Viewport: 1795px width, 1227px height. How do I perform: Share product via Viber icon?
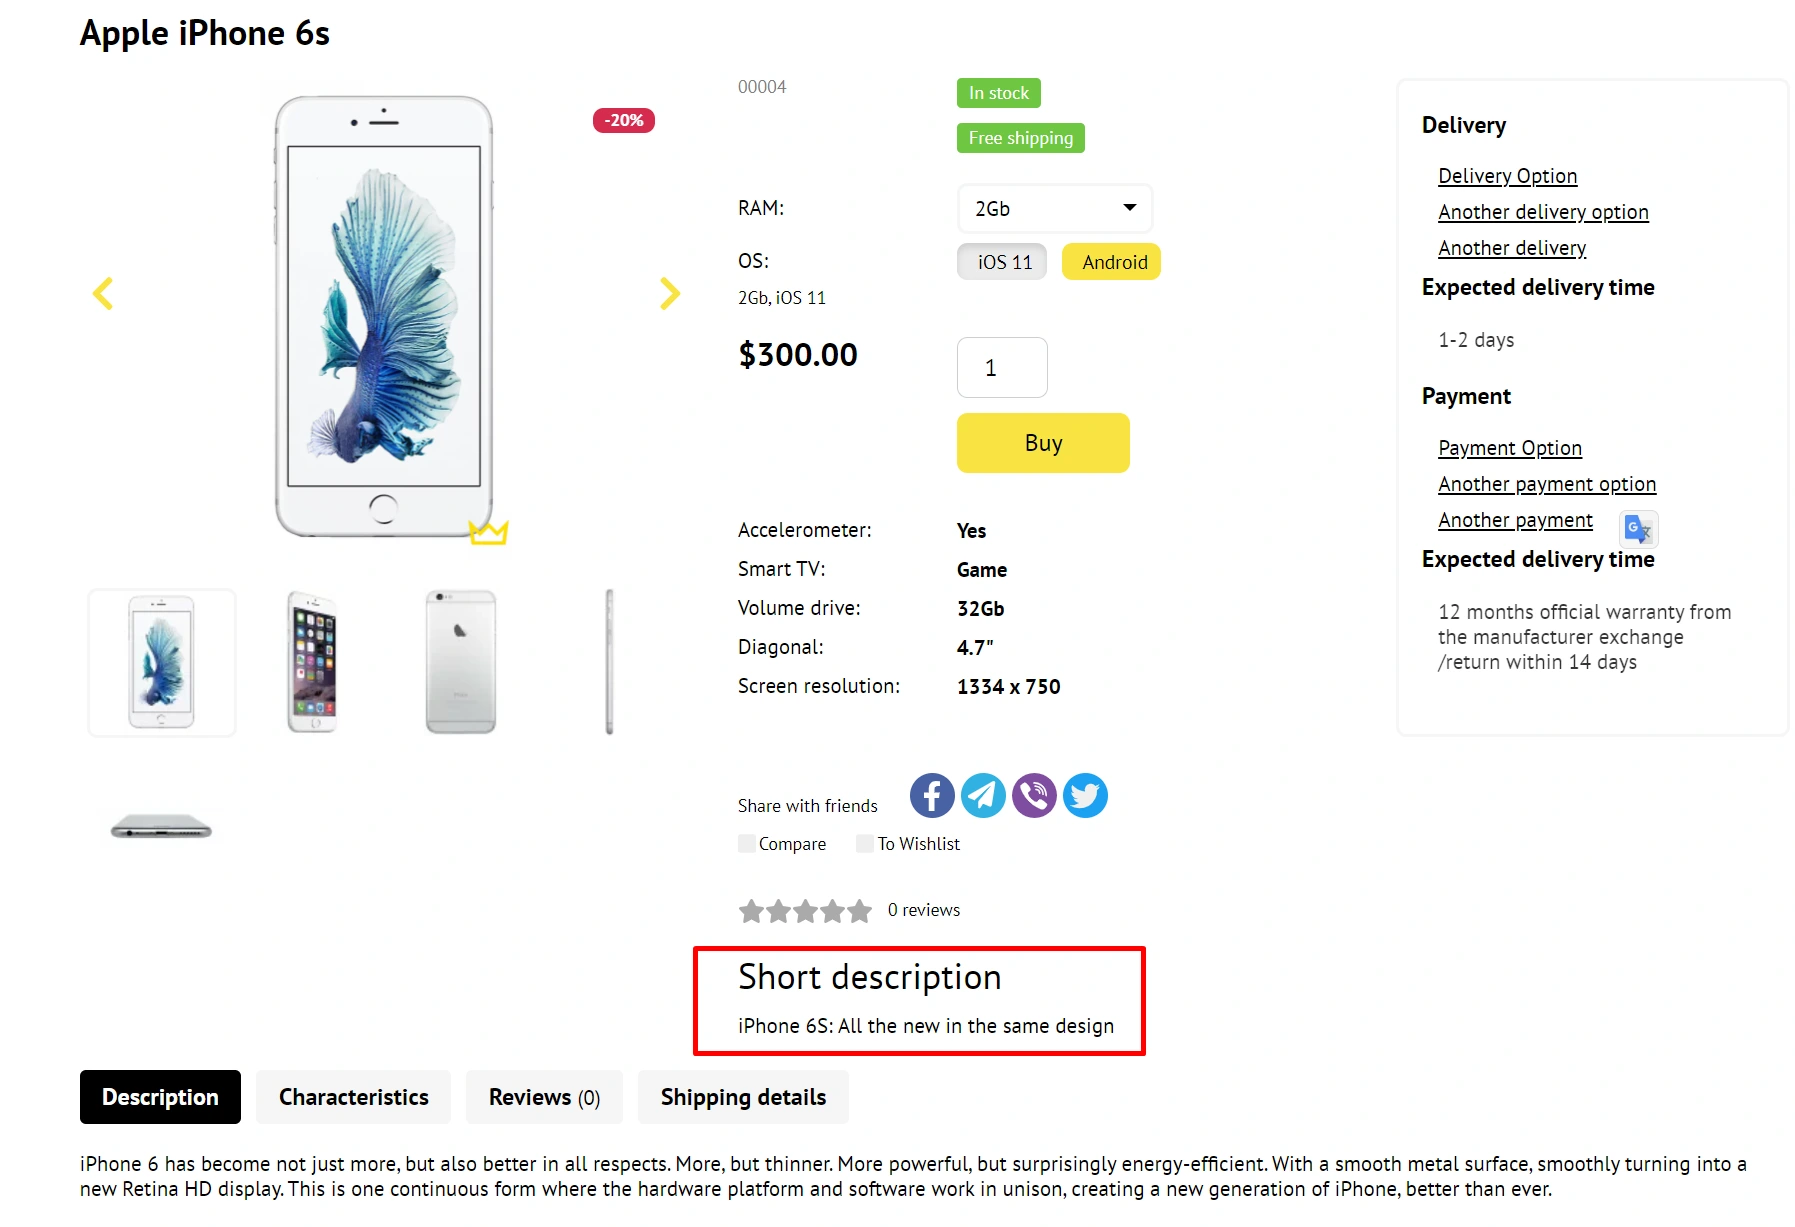pyautogui.click(x=1034, y=796)
